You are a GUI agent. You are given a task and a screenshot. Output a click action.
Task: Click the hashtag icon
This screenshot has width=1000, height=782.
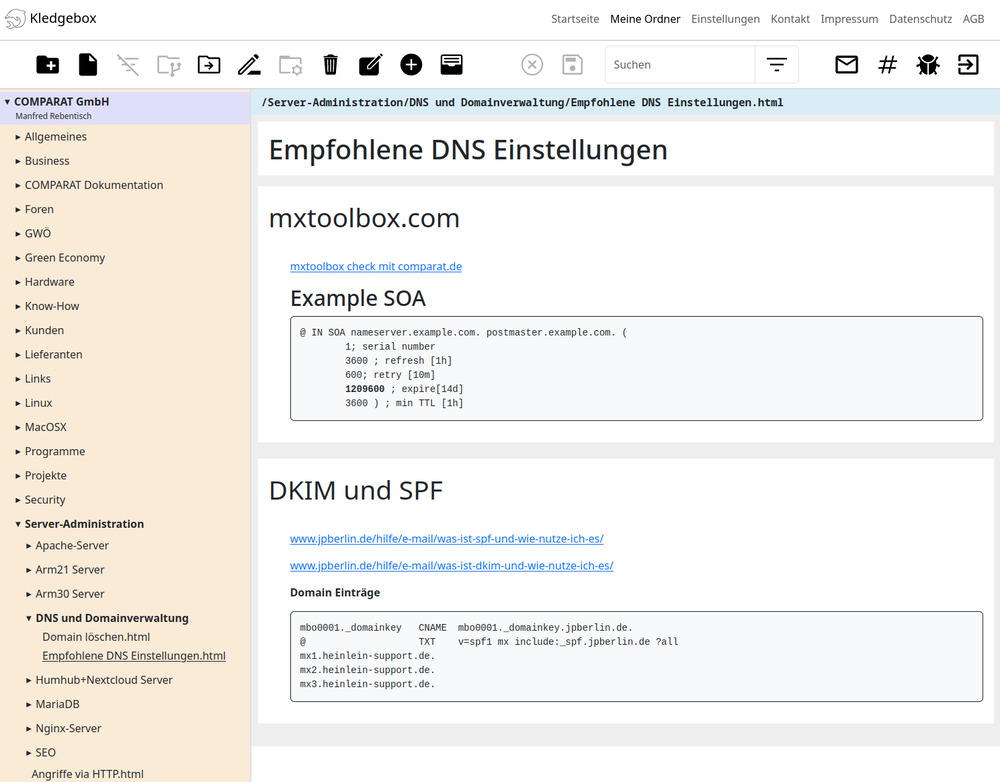(887, 64)
